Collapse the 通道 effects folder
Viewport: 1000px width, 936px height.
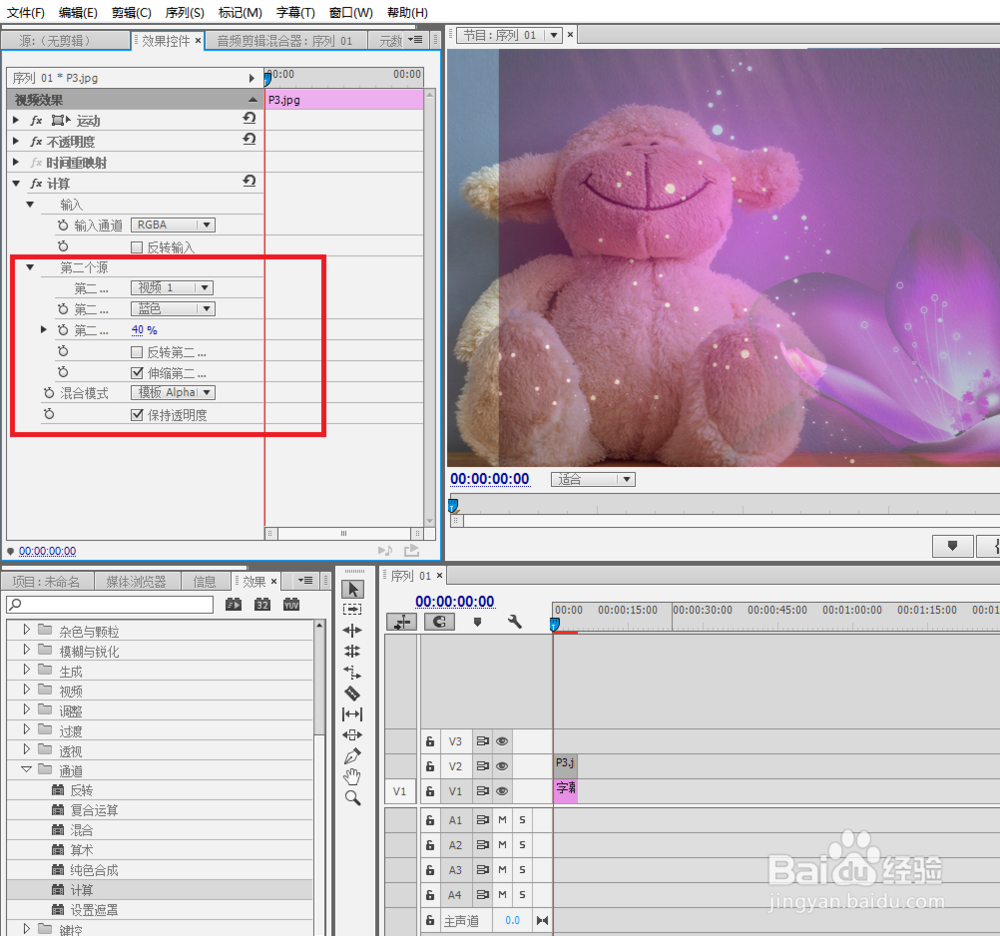pos(26,770)
